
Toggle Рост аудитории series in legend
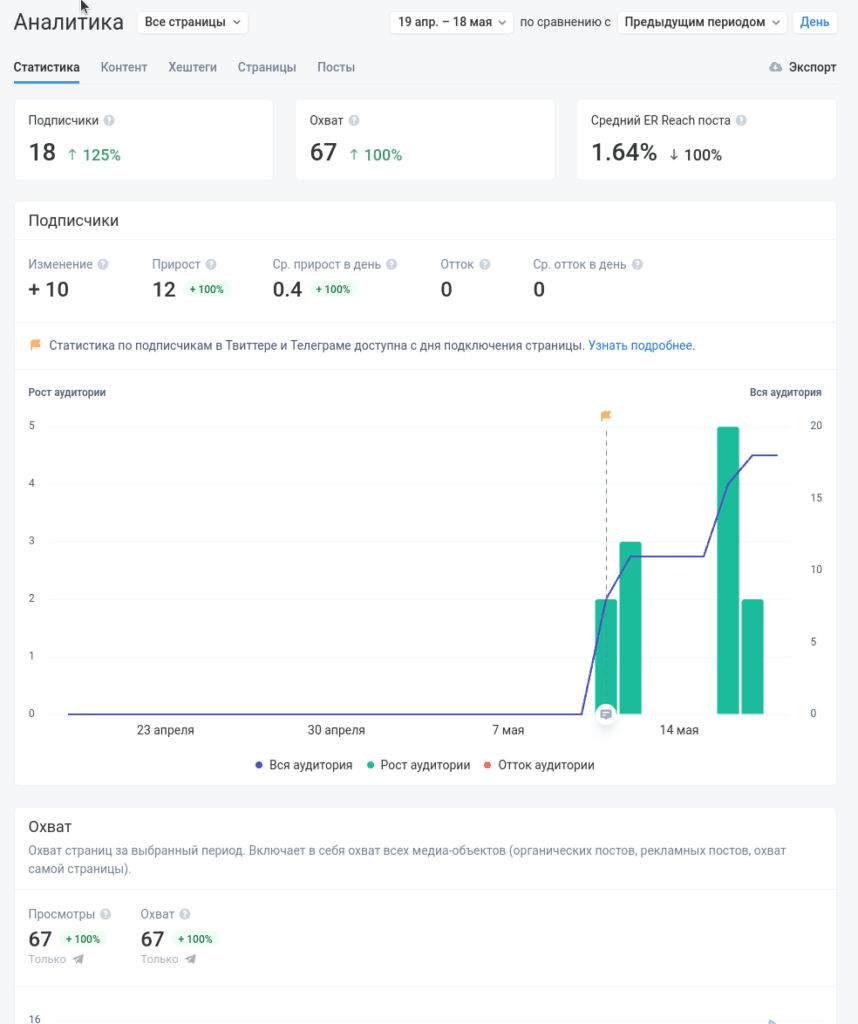click(419, 765)
